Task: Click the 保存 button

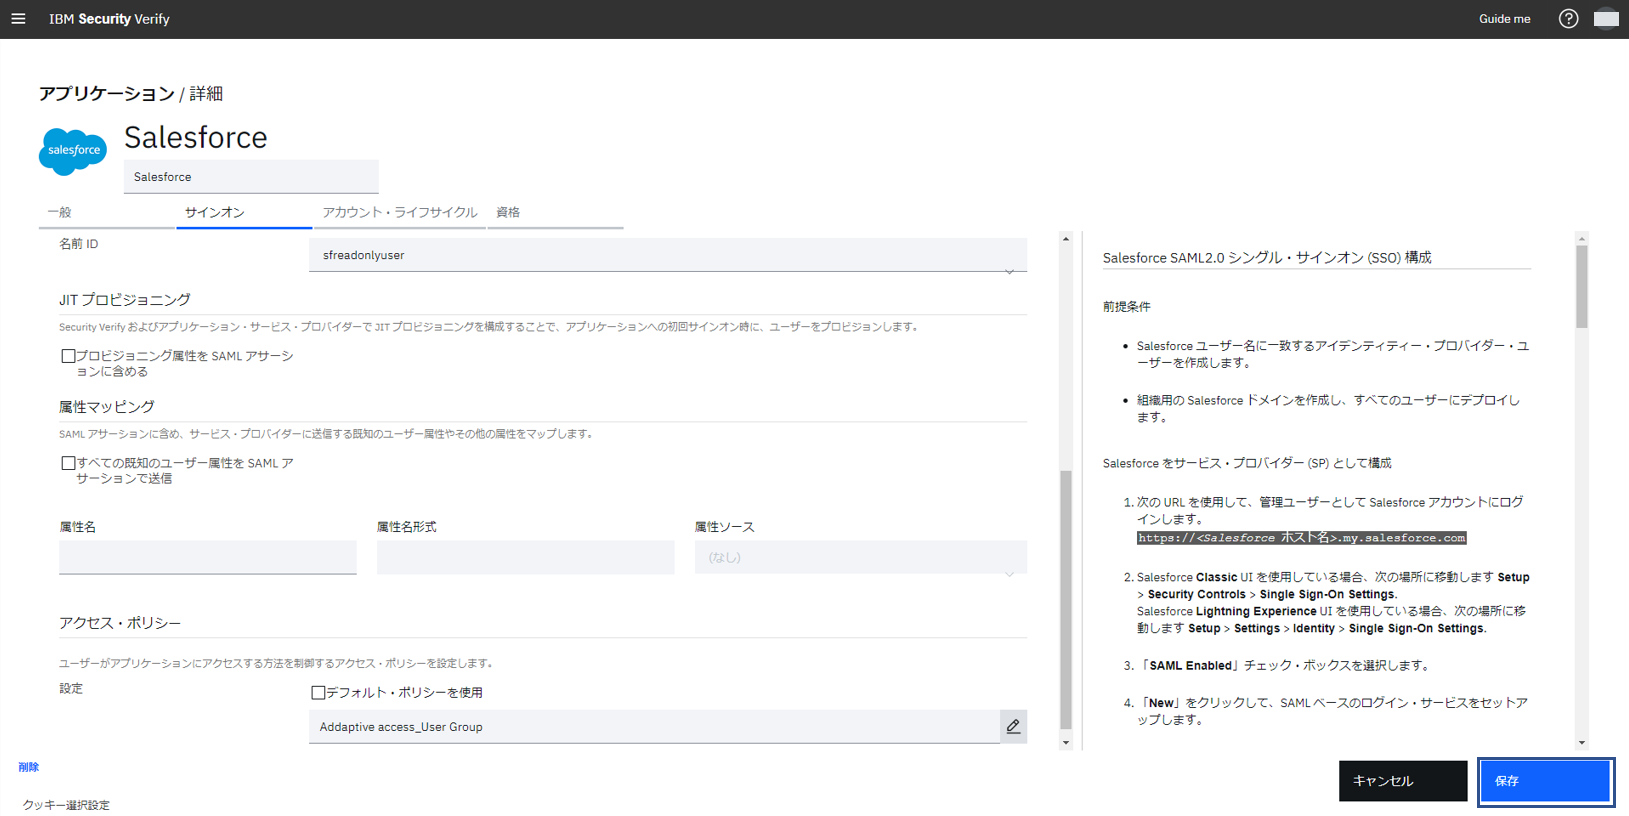Action: pos(1545,781)
